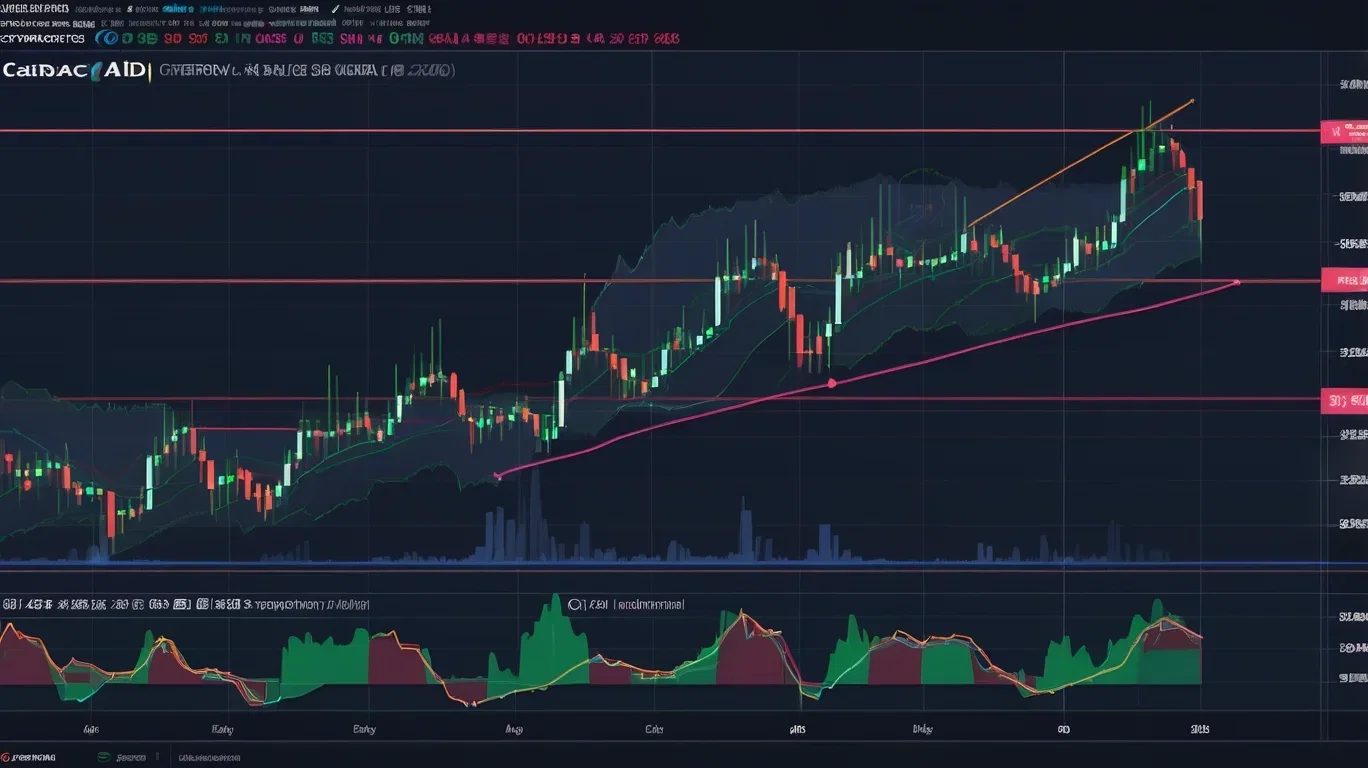This screenshot has width=1368, height=768.
Task: Click the right endpoint of the pink trendline
Action: pyautogui.click(x=1237, y=282)
